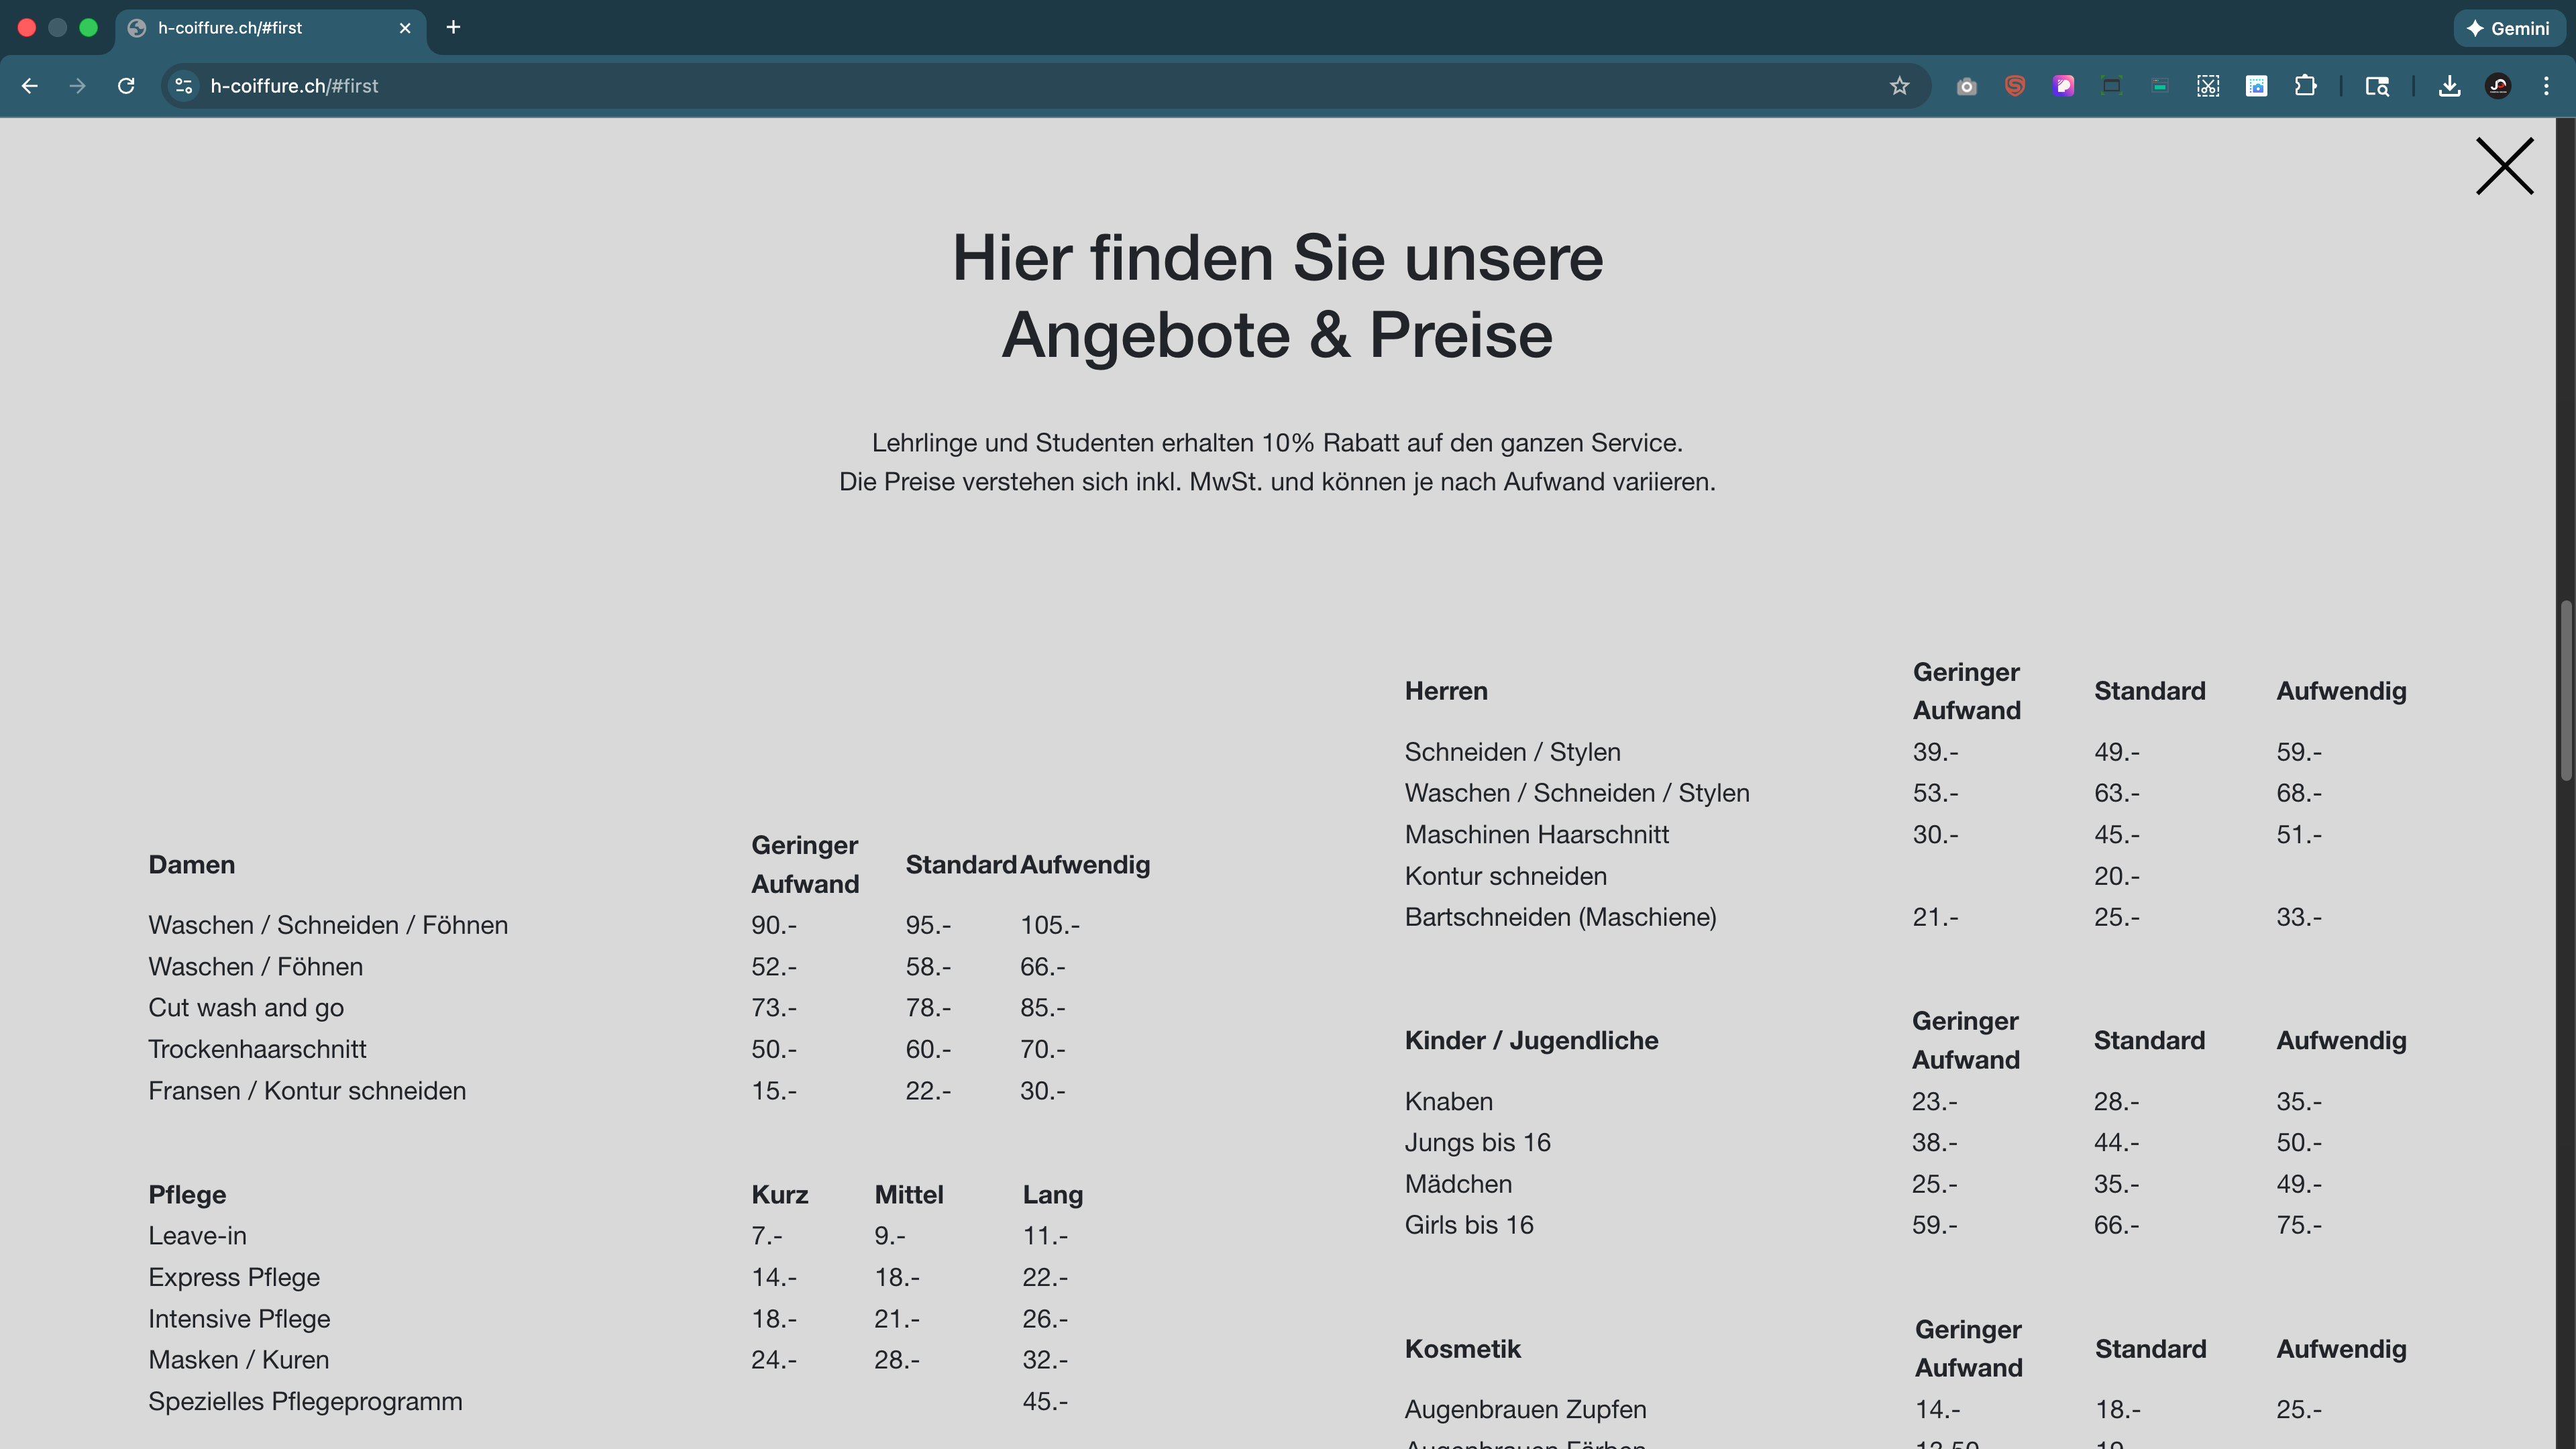Open Chrome three-dot menu
Image resolution: width=2576 pixels, height=1449 pixels.
(x=2546, y=86)
